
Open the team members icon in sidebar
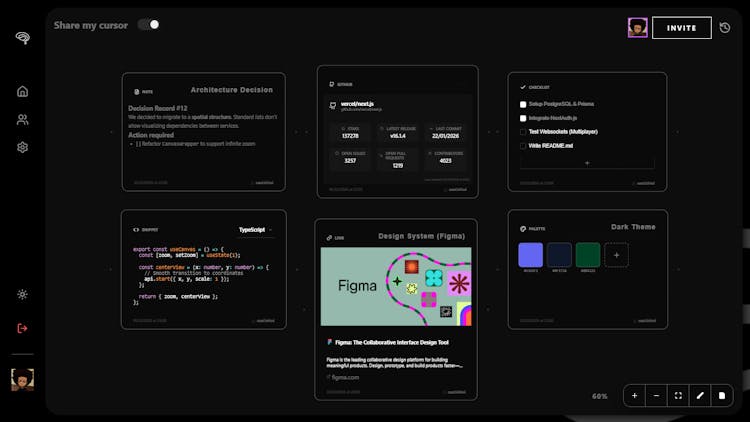(x=22, y=119)
